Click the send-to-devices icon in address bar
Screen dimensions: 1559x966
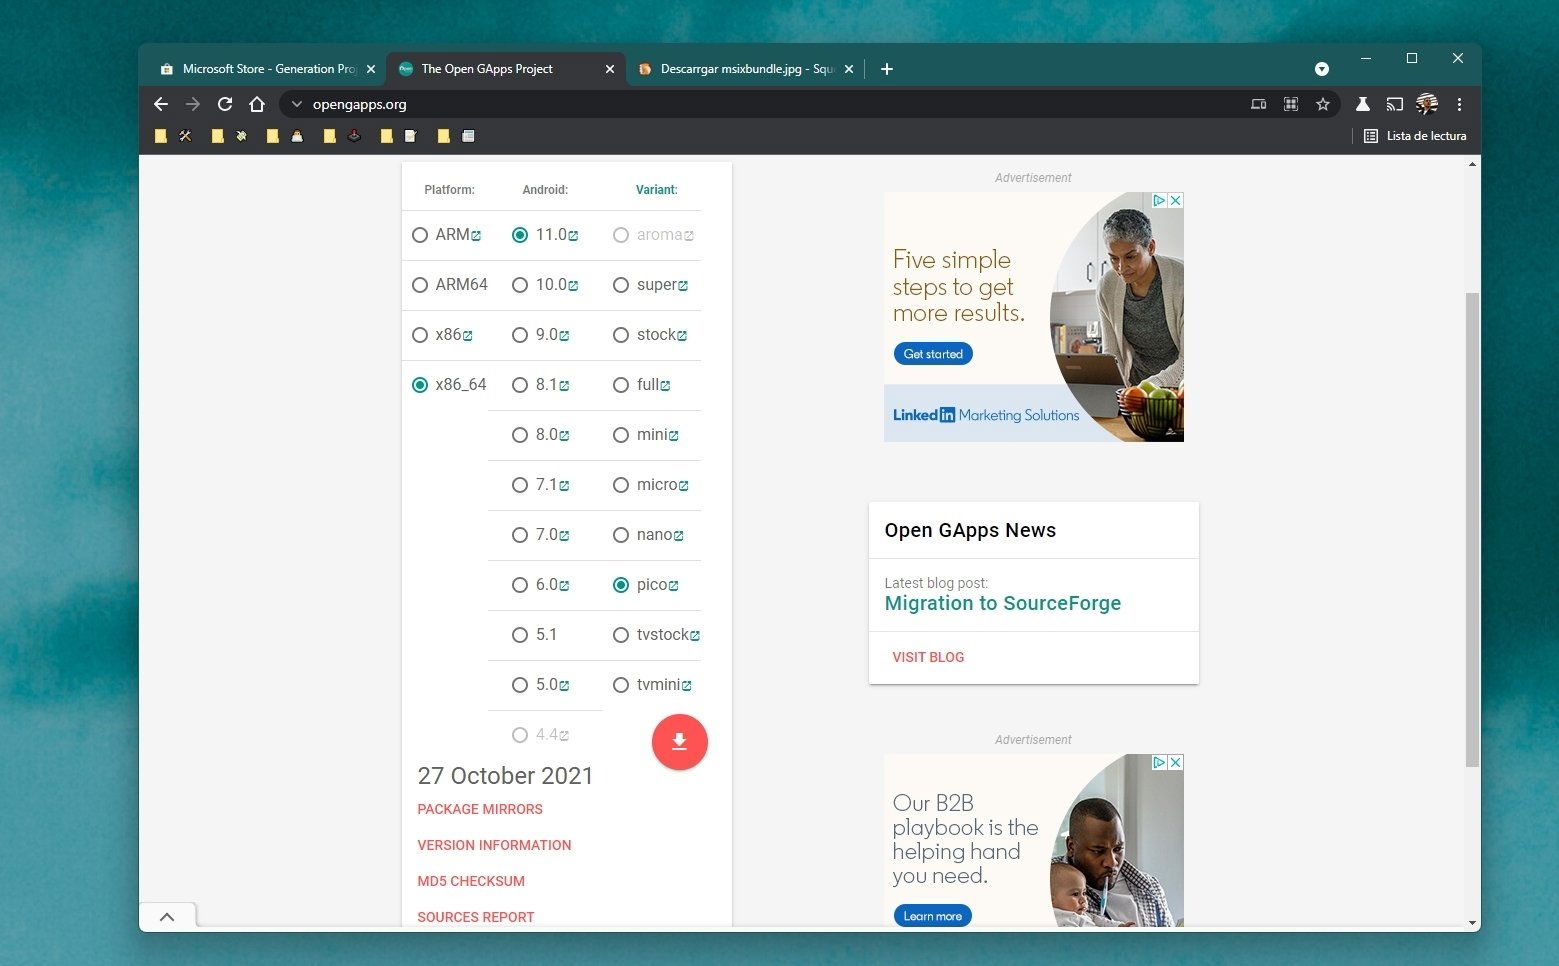click(1259, 104)
